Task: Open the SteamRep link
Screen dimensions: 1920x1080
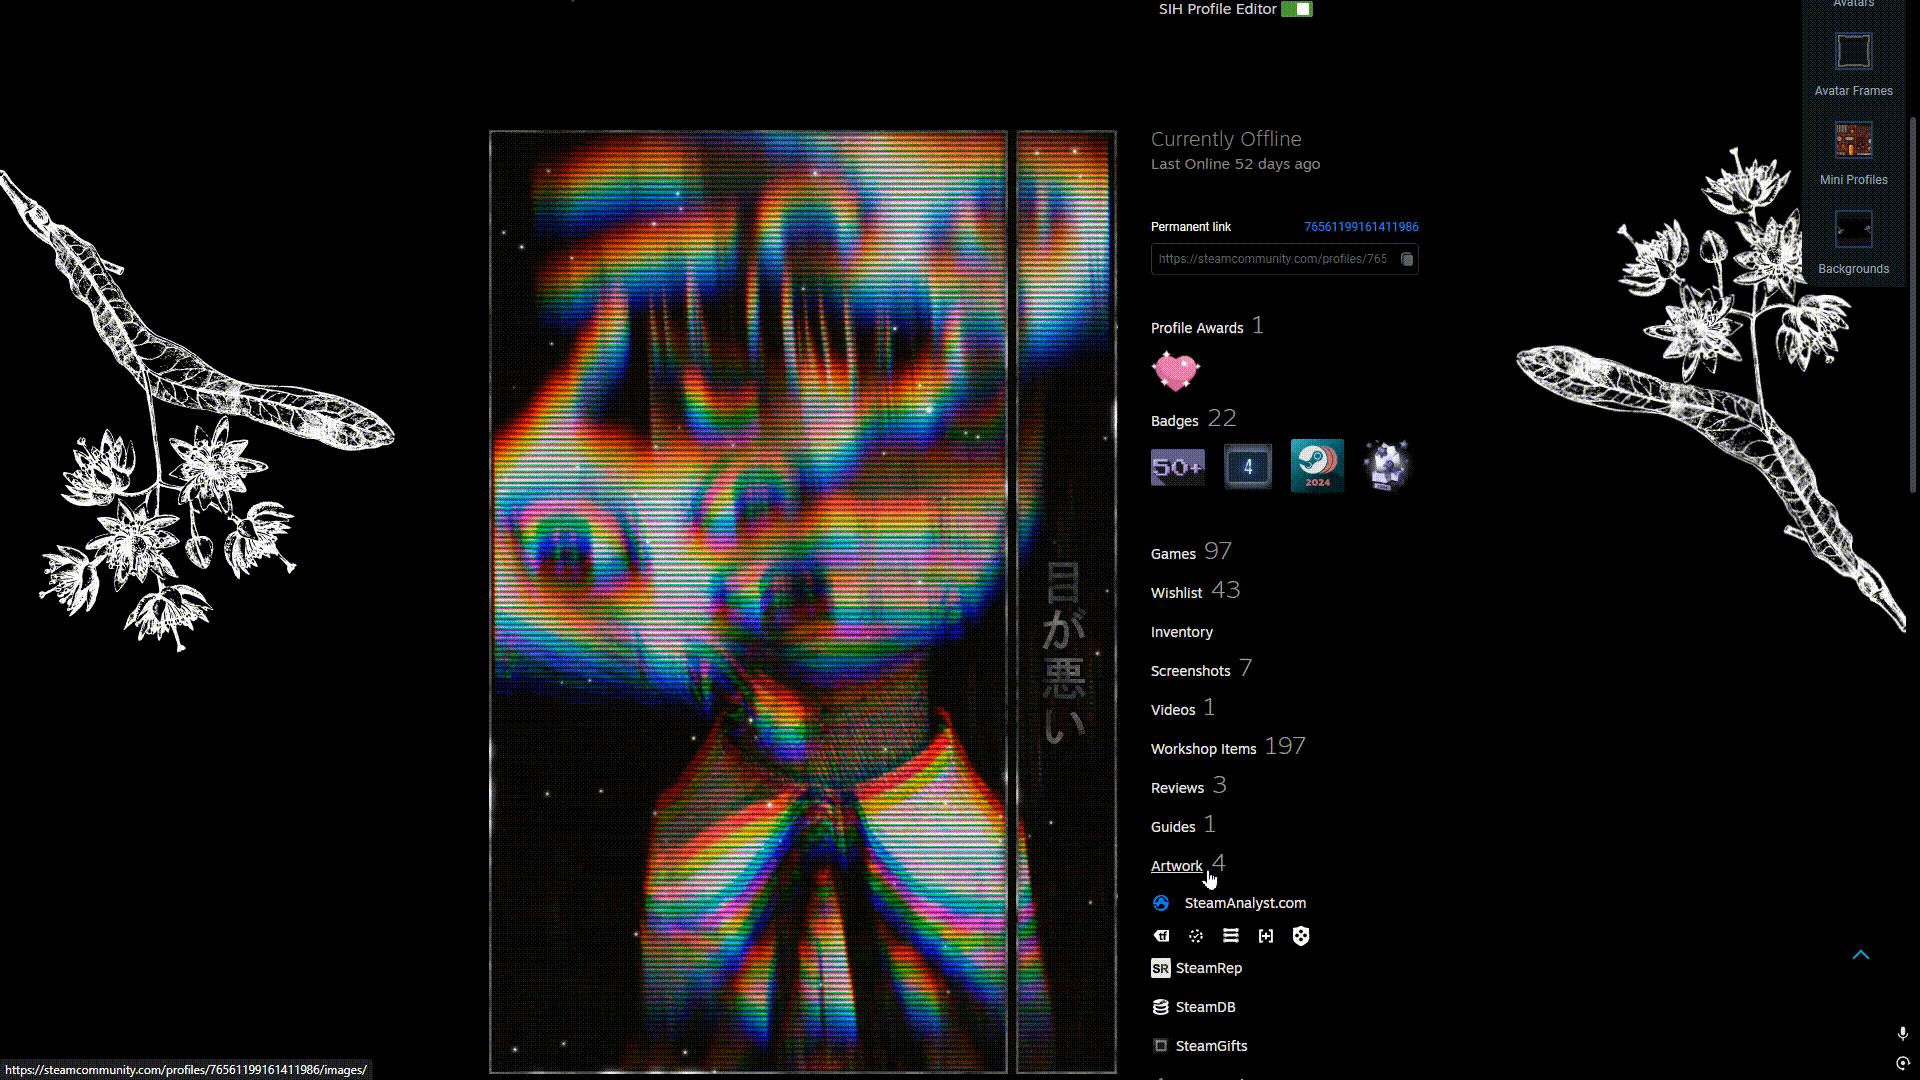Action: 1209,968
